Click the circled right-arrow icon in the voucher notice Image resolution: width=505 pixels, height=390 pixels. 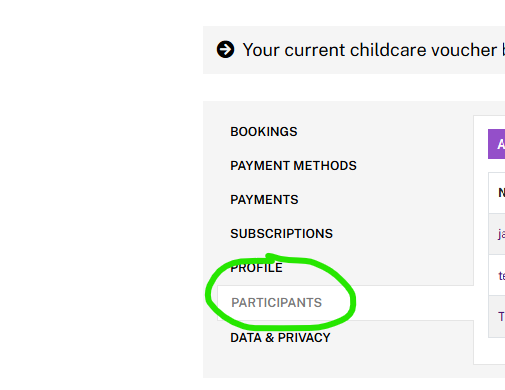(225, 50)
